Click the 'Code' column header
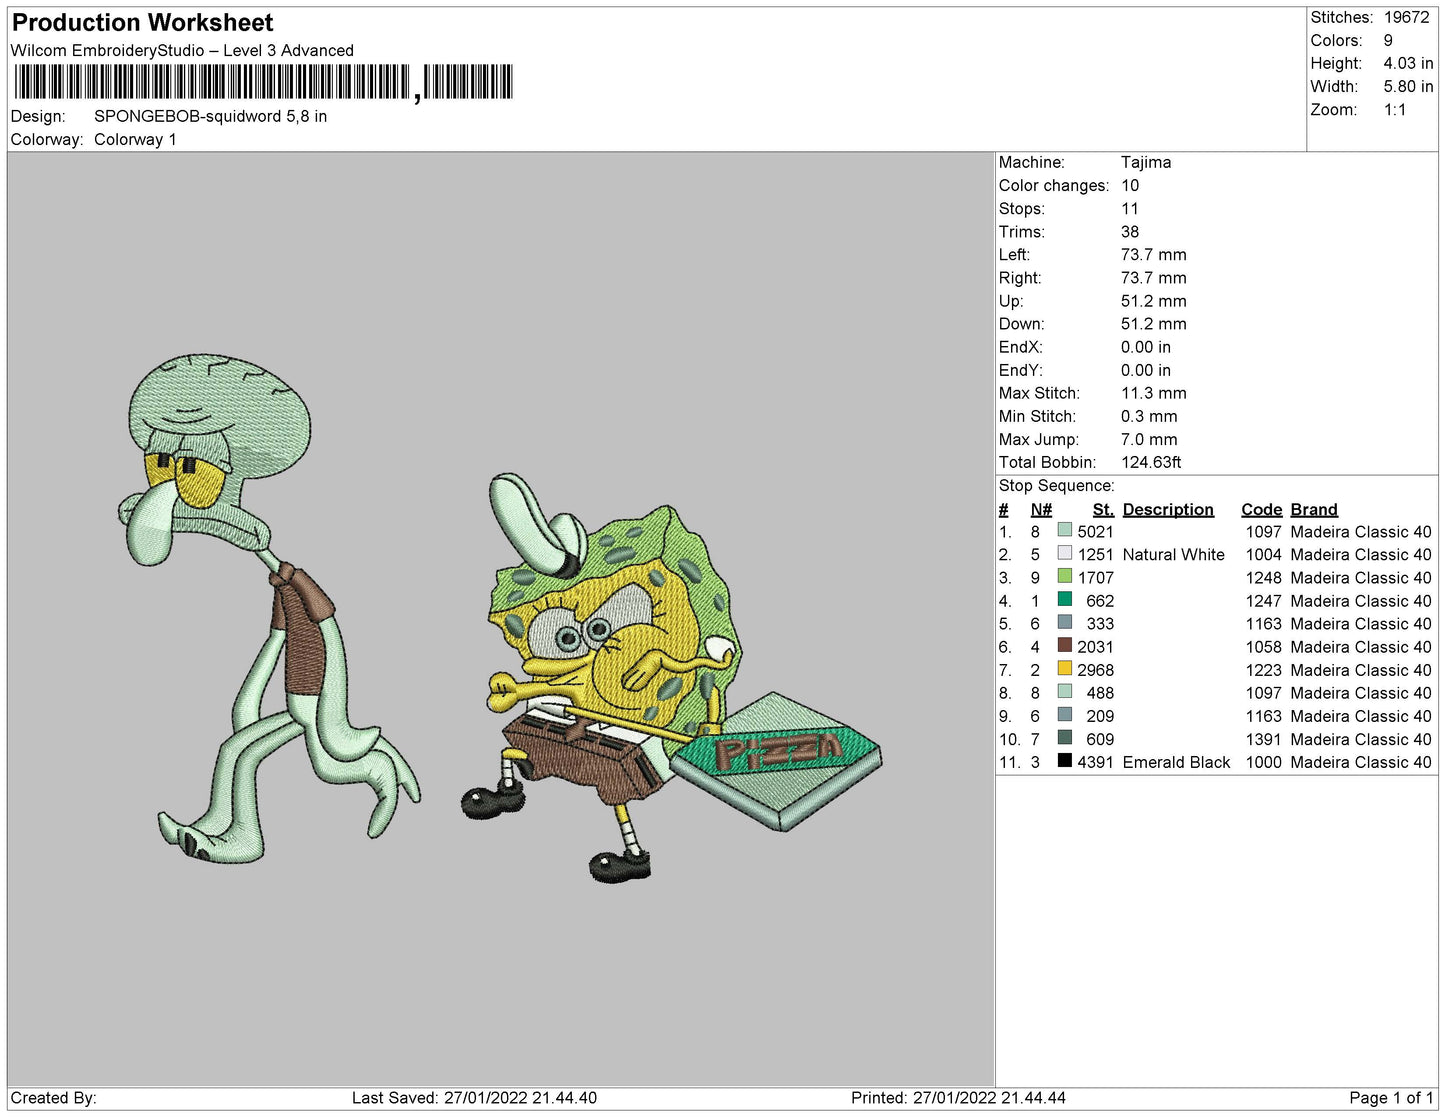 pos(1262,509)
